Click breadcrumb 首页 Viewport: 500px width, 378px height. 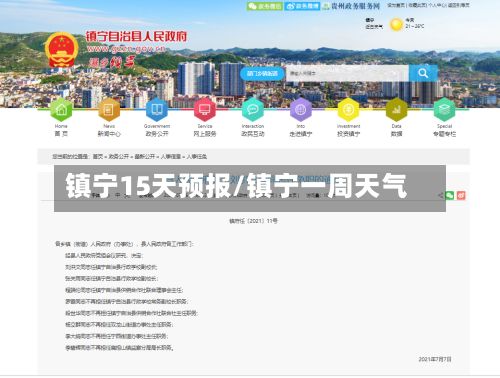(98, 156)
